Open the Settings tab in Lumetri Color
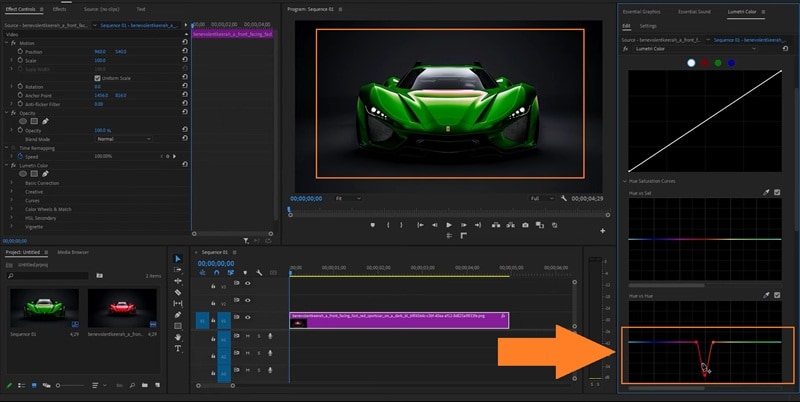This screenshot has height=402, width=800. (649, 26)
